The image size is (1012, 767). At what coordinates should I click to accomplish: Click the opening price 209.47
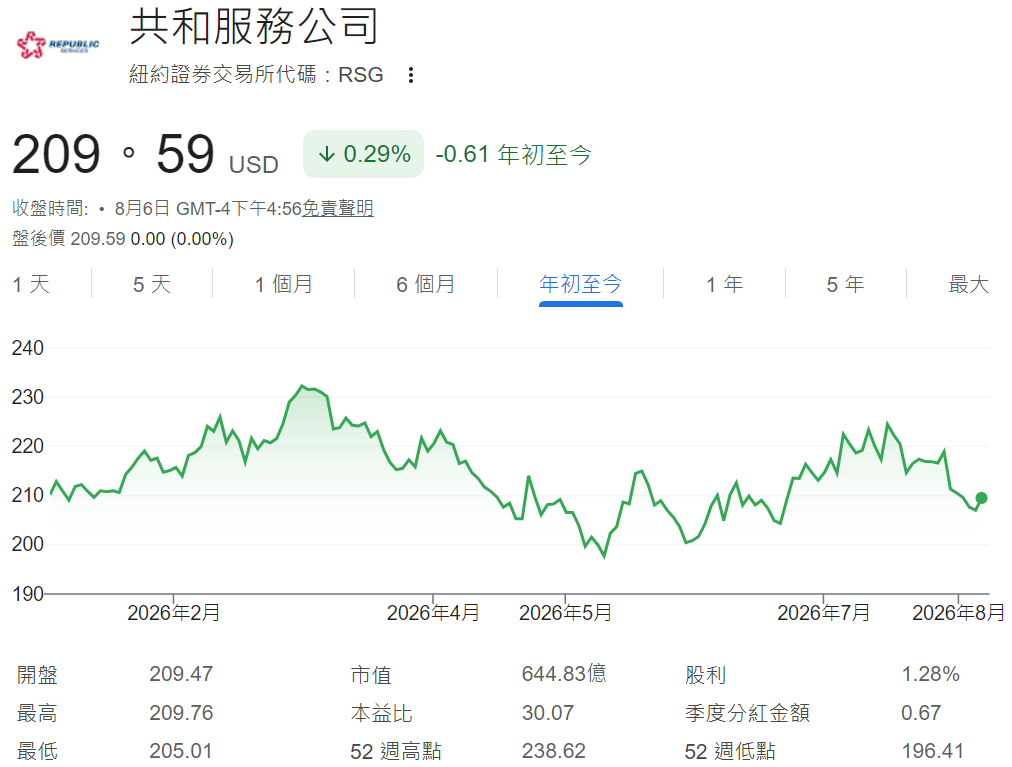tap(181, 674)
